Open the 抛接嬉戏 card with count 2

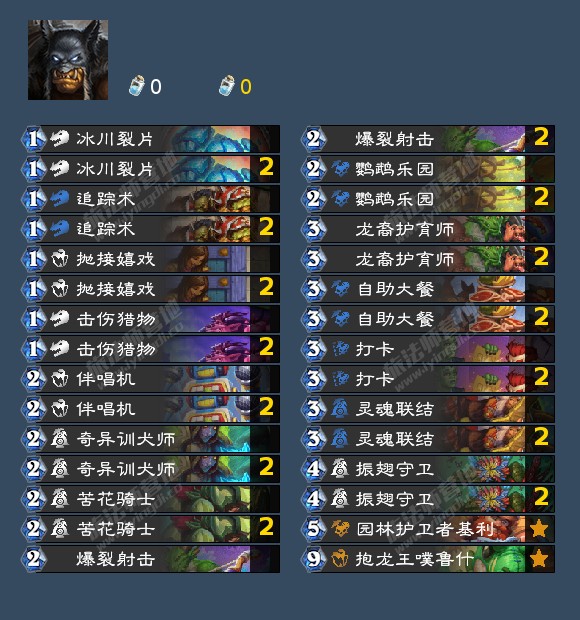click(x=151, y=289)
